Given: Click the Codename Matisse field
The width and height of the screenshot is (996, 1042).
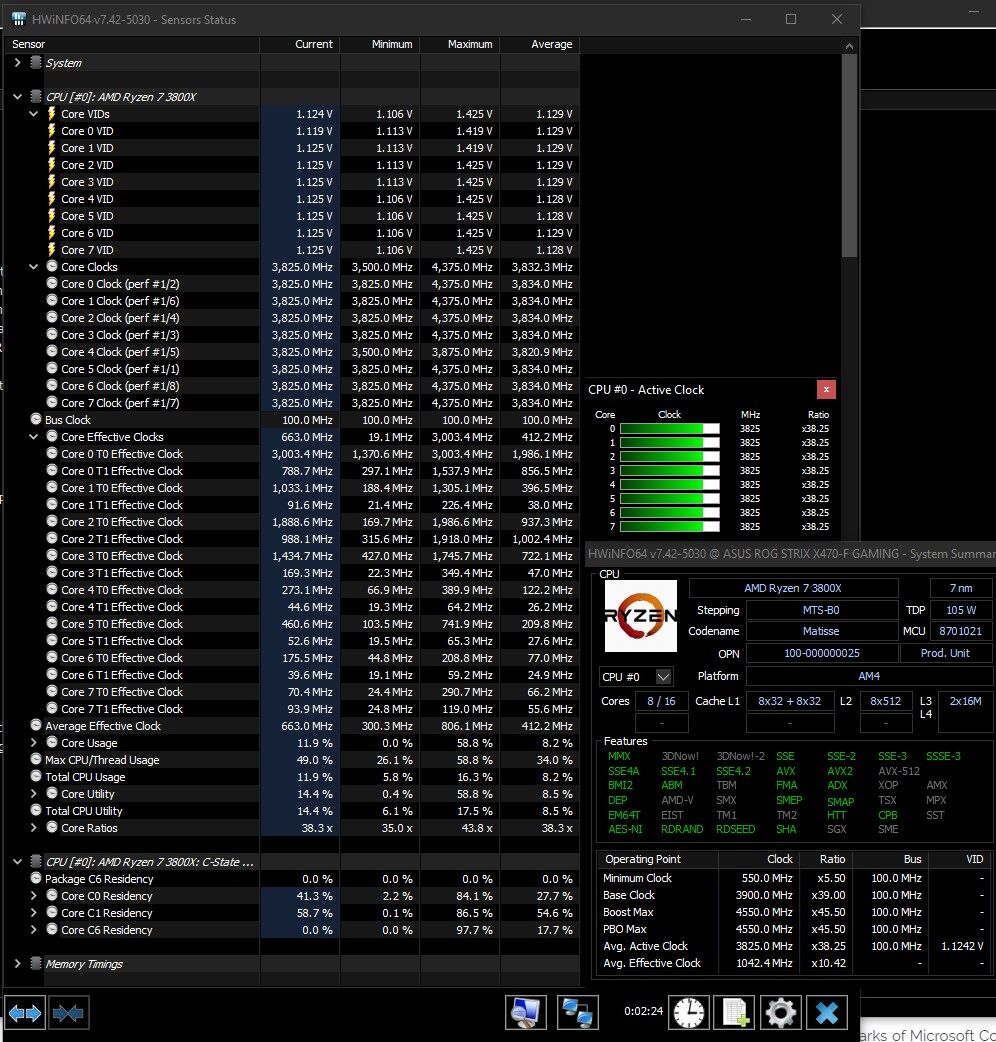Looking at the screenshot, I should coord(821,631).
